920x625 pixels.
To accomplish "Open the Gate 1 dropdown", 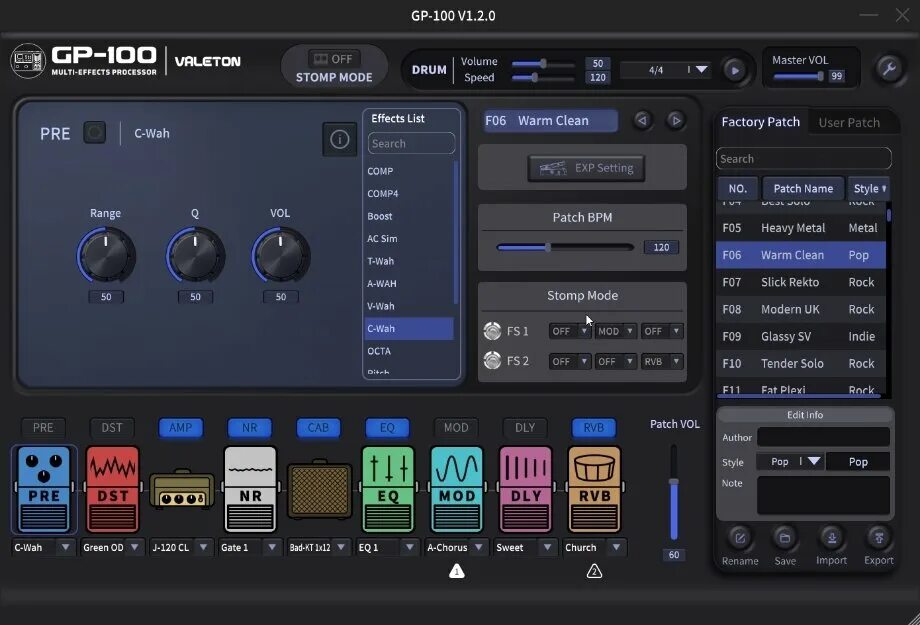I will coord(272,547).
